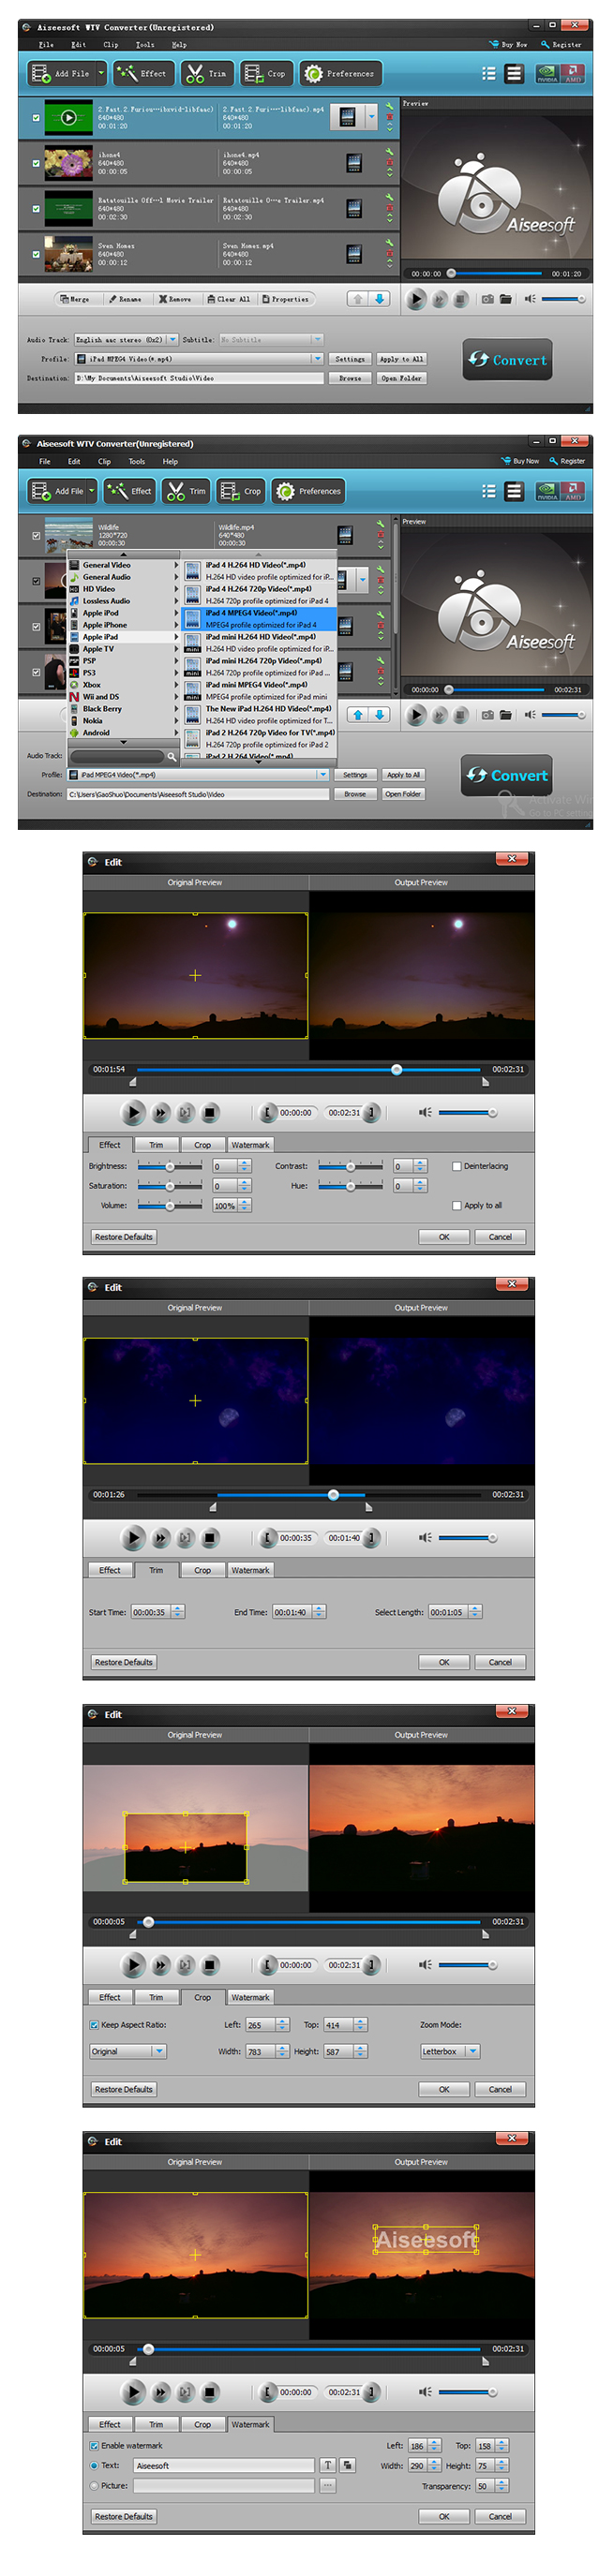This screenshot has width=614, height=2576.
Task: Mute speaker icon in Edit dialog with Brightness controls
Action: click(425, 1112)
